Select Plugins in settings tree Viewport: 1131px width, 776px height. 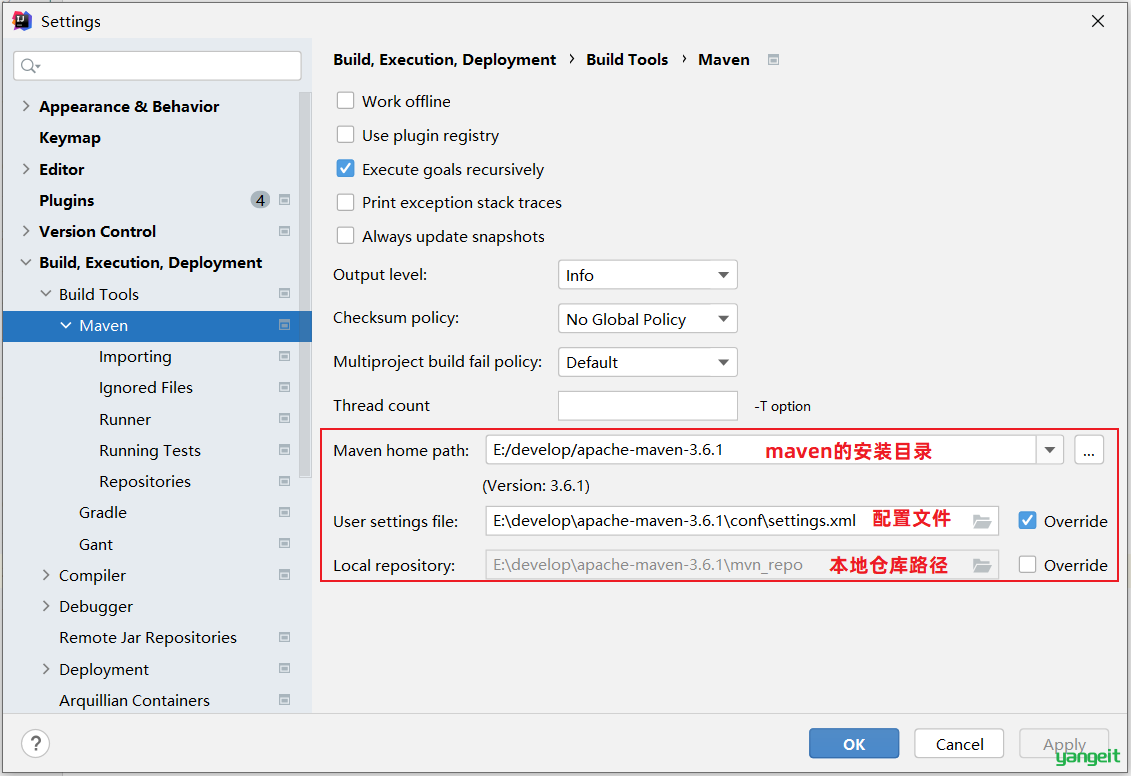point(66,200)
